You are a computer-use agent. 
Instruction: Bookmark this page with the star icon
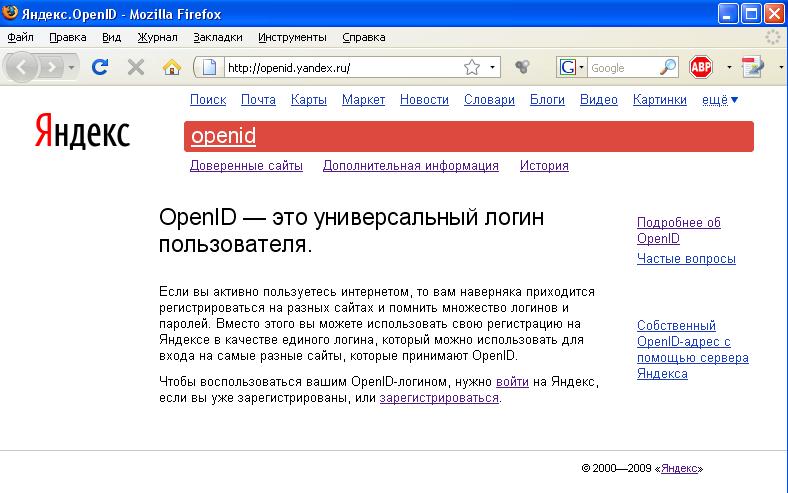tap(472, 67)
